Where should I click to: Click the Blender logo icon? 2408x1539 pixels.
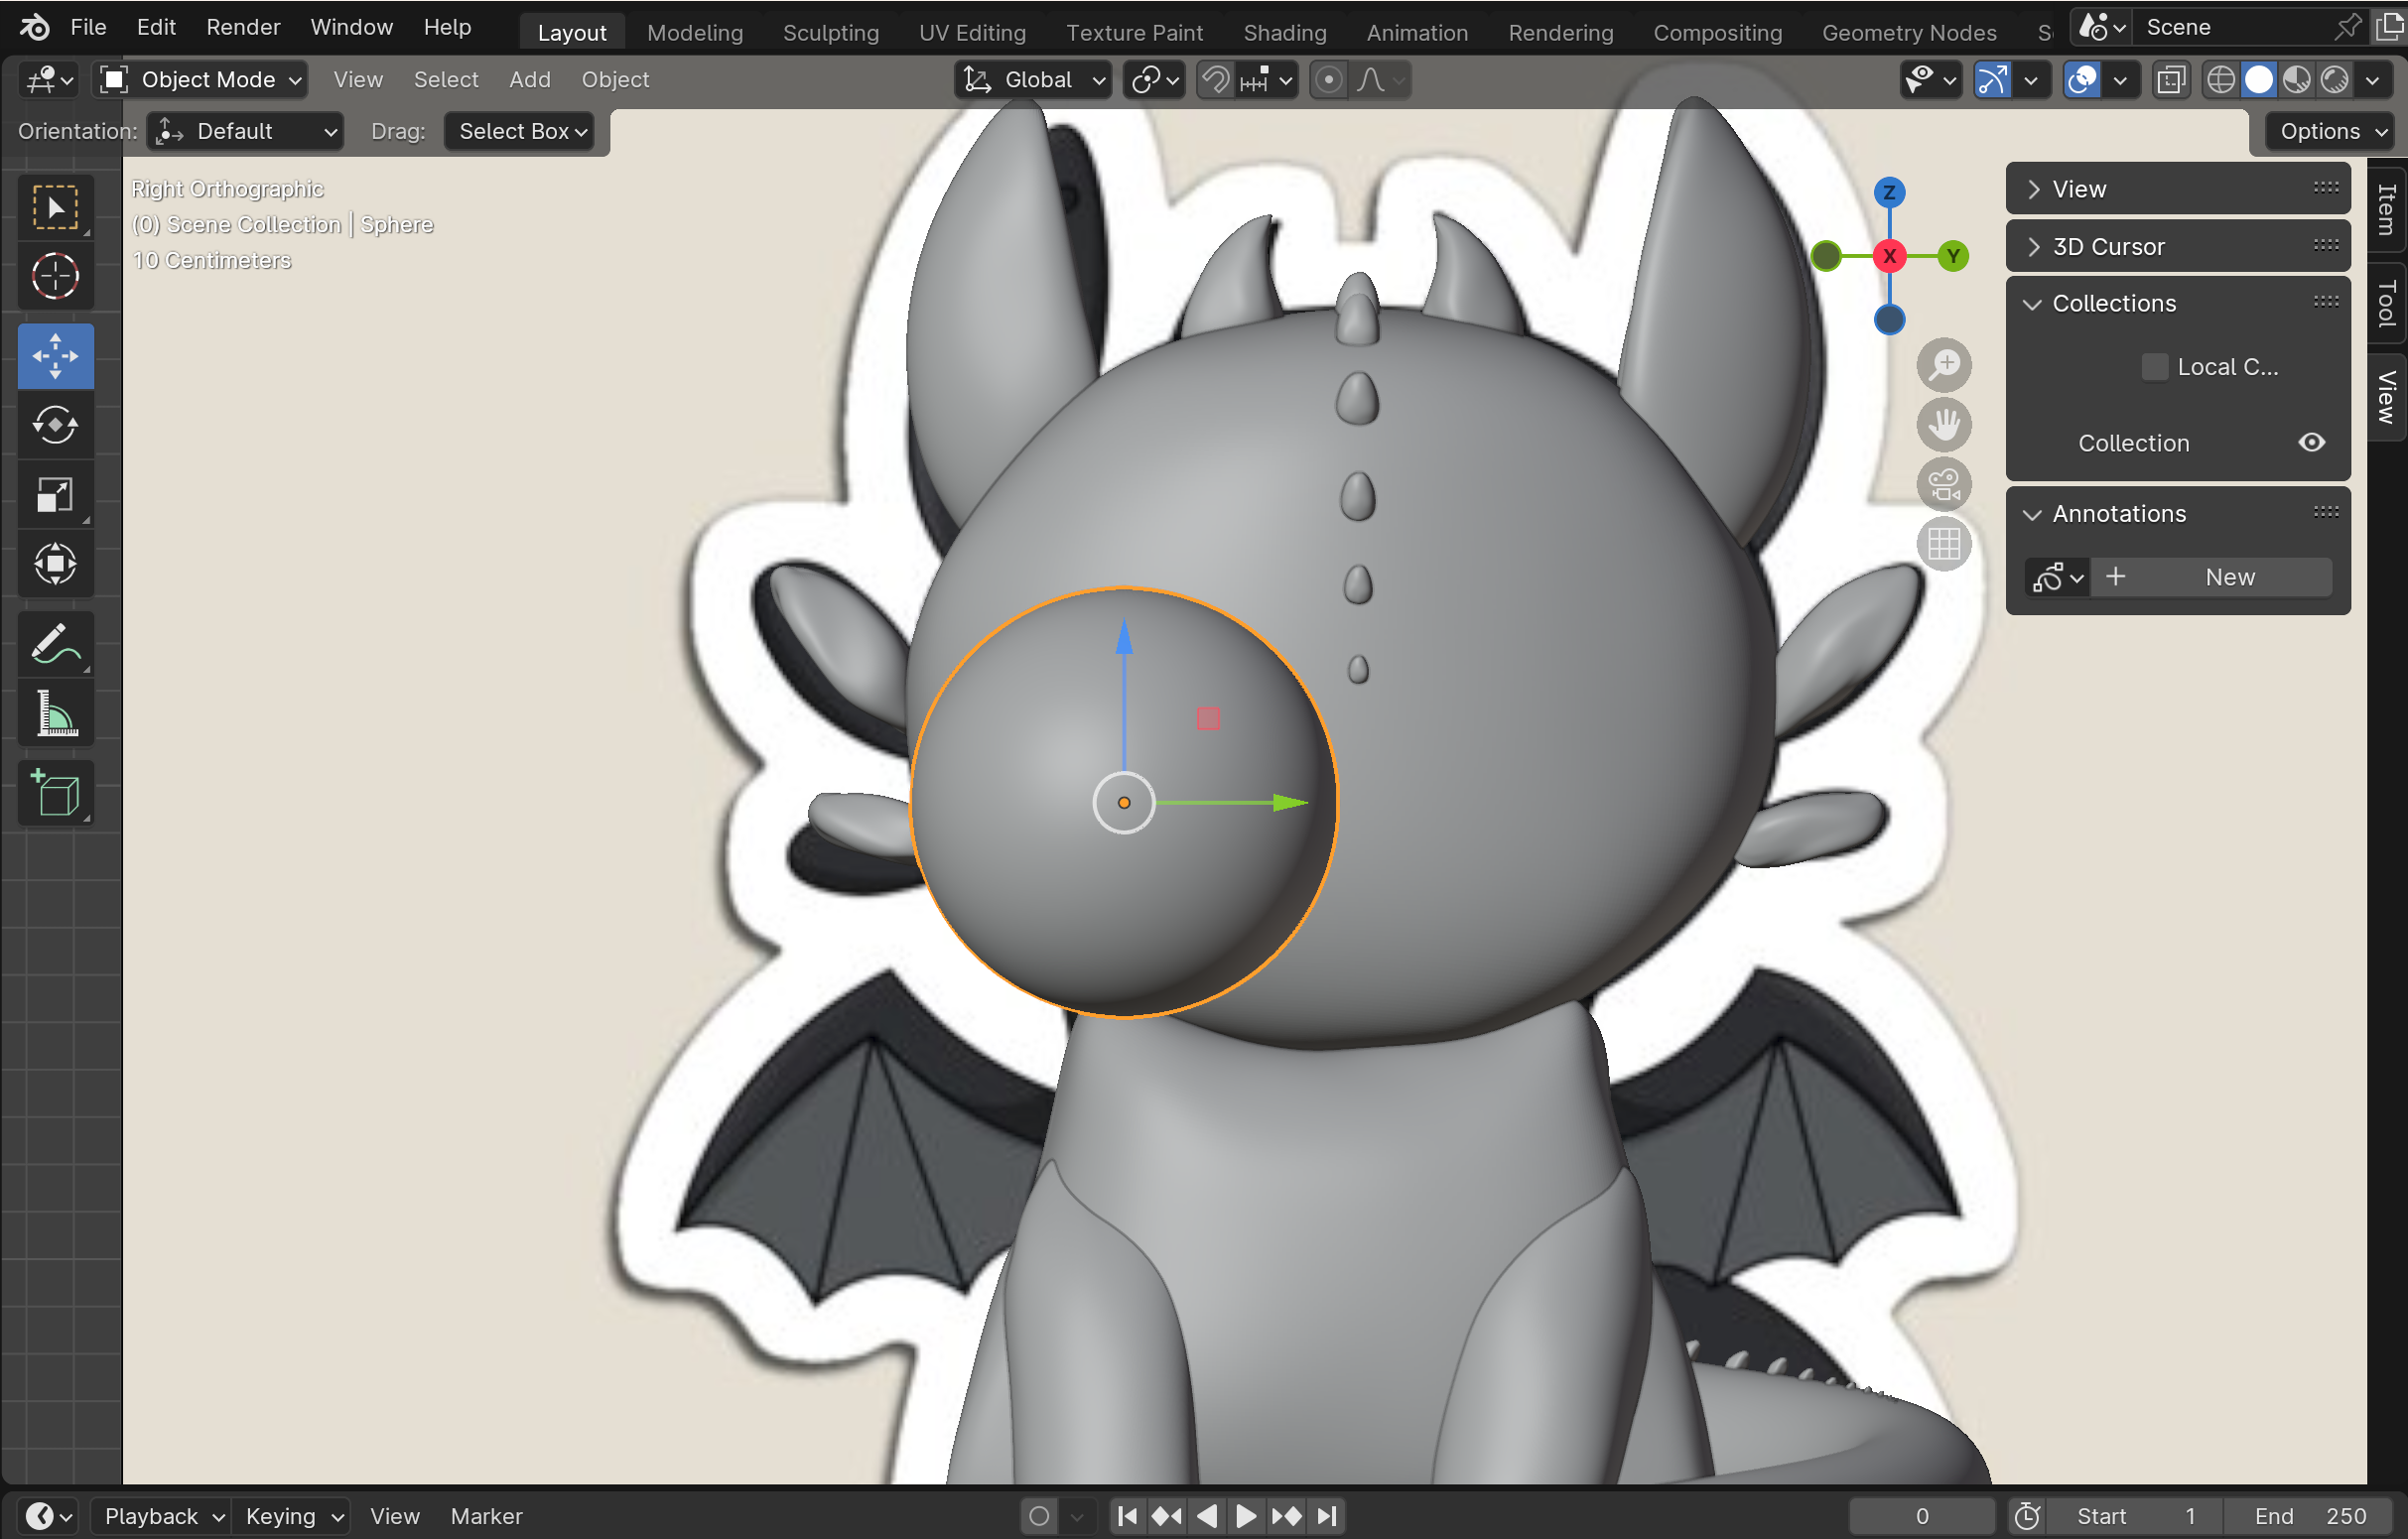(34, 27)
